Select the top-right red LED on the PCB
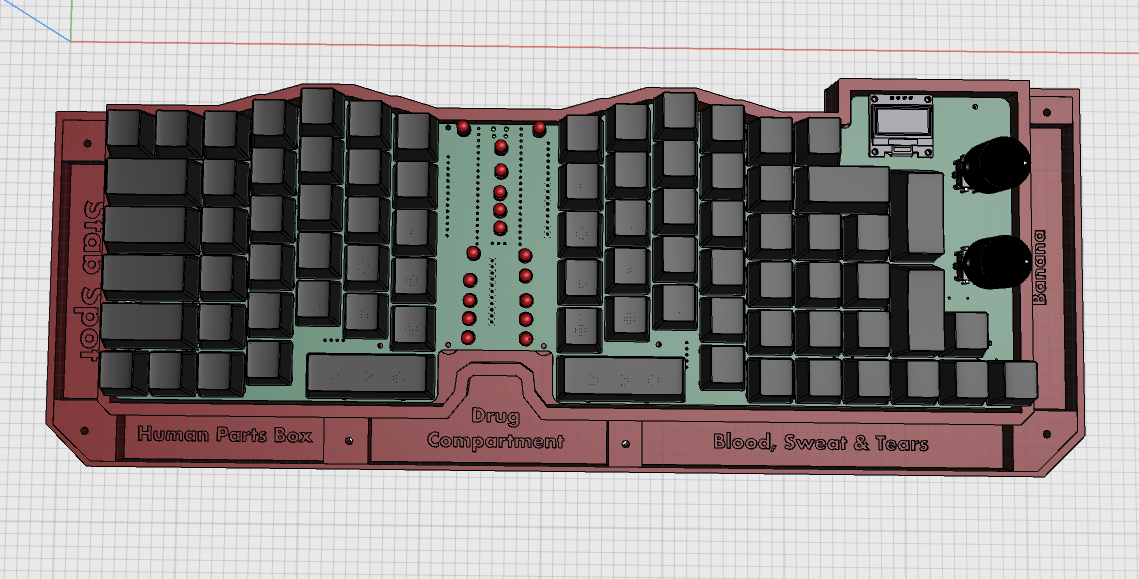The height and width of the screenshot is (579, 1139). (539, 128)
